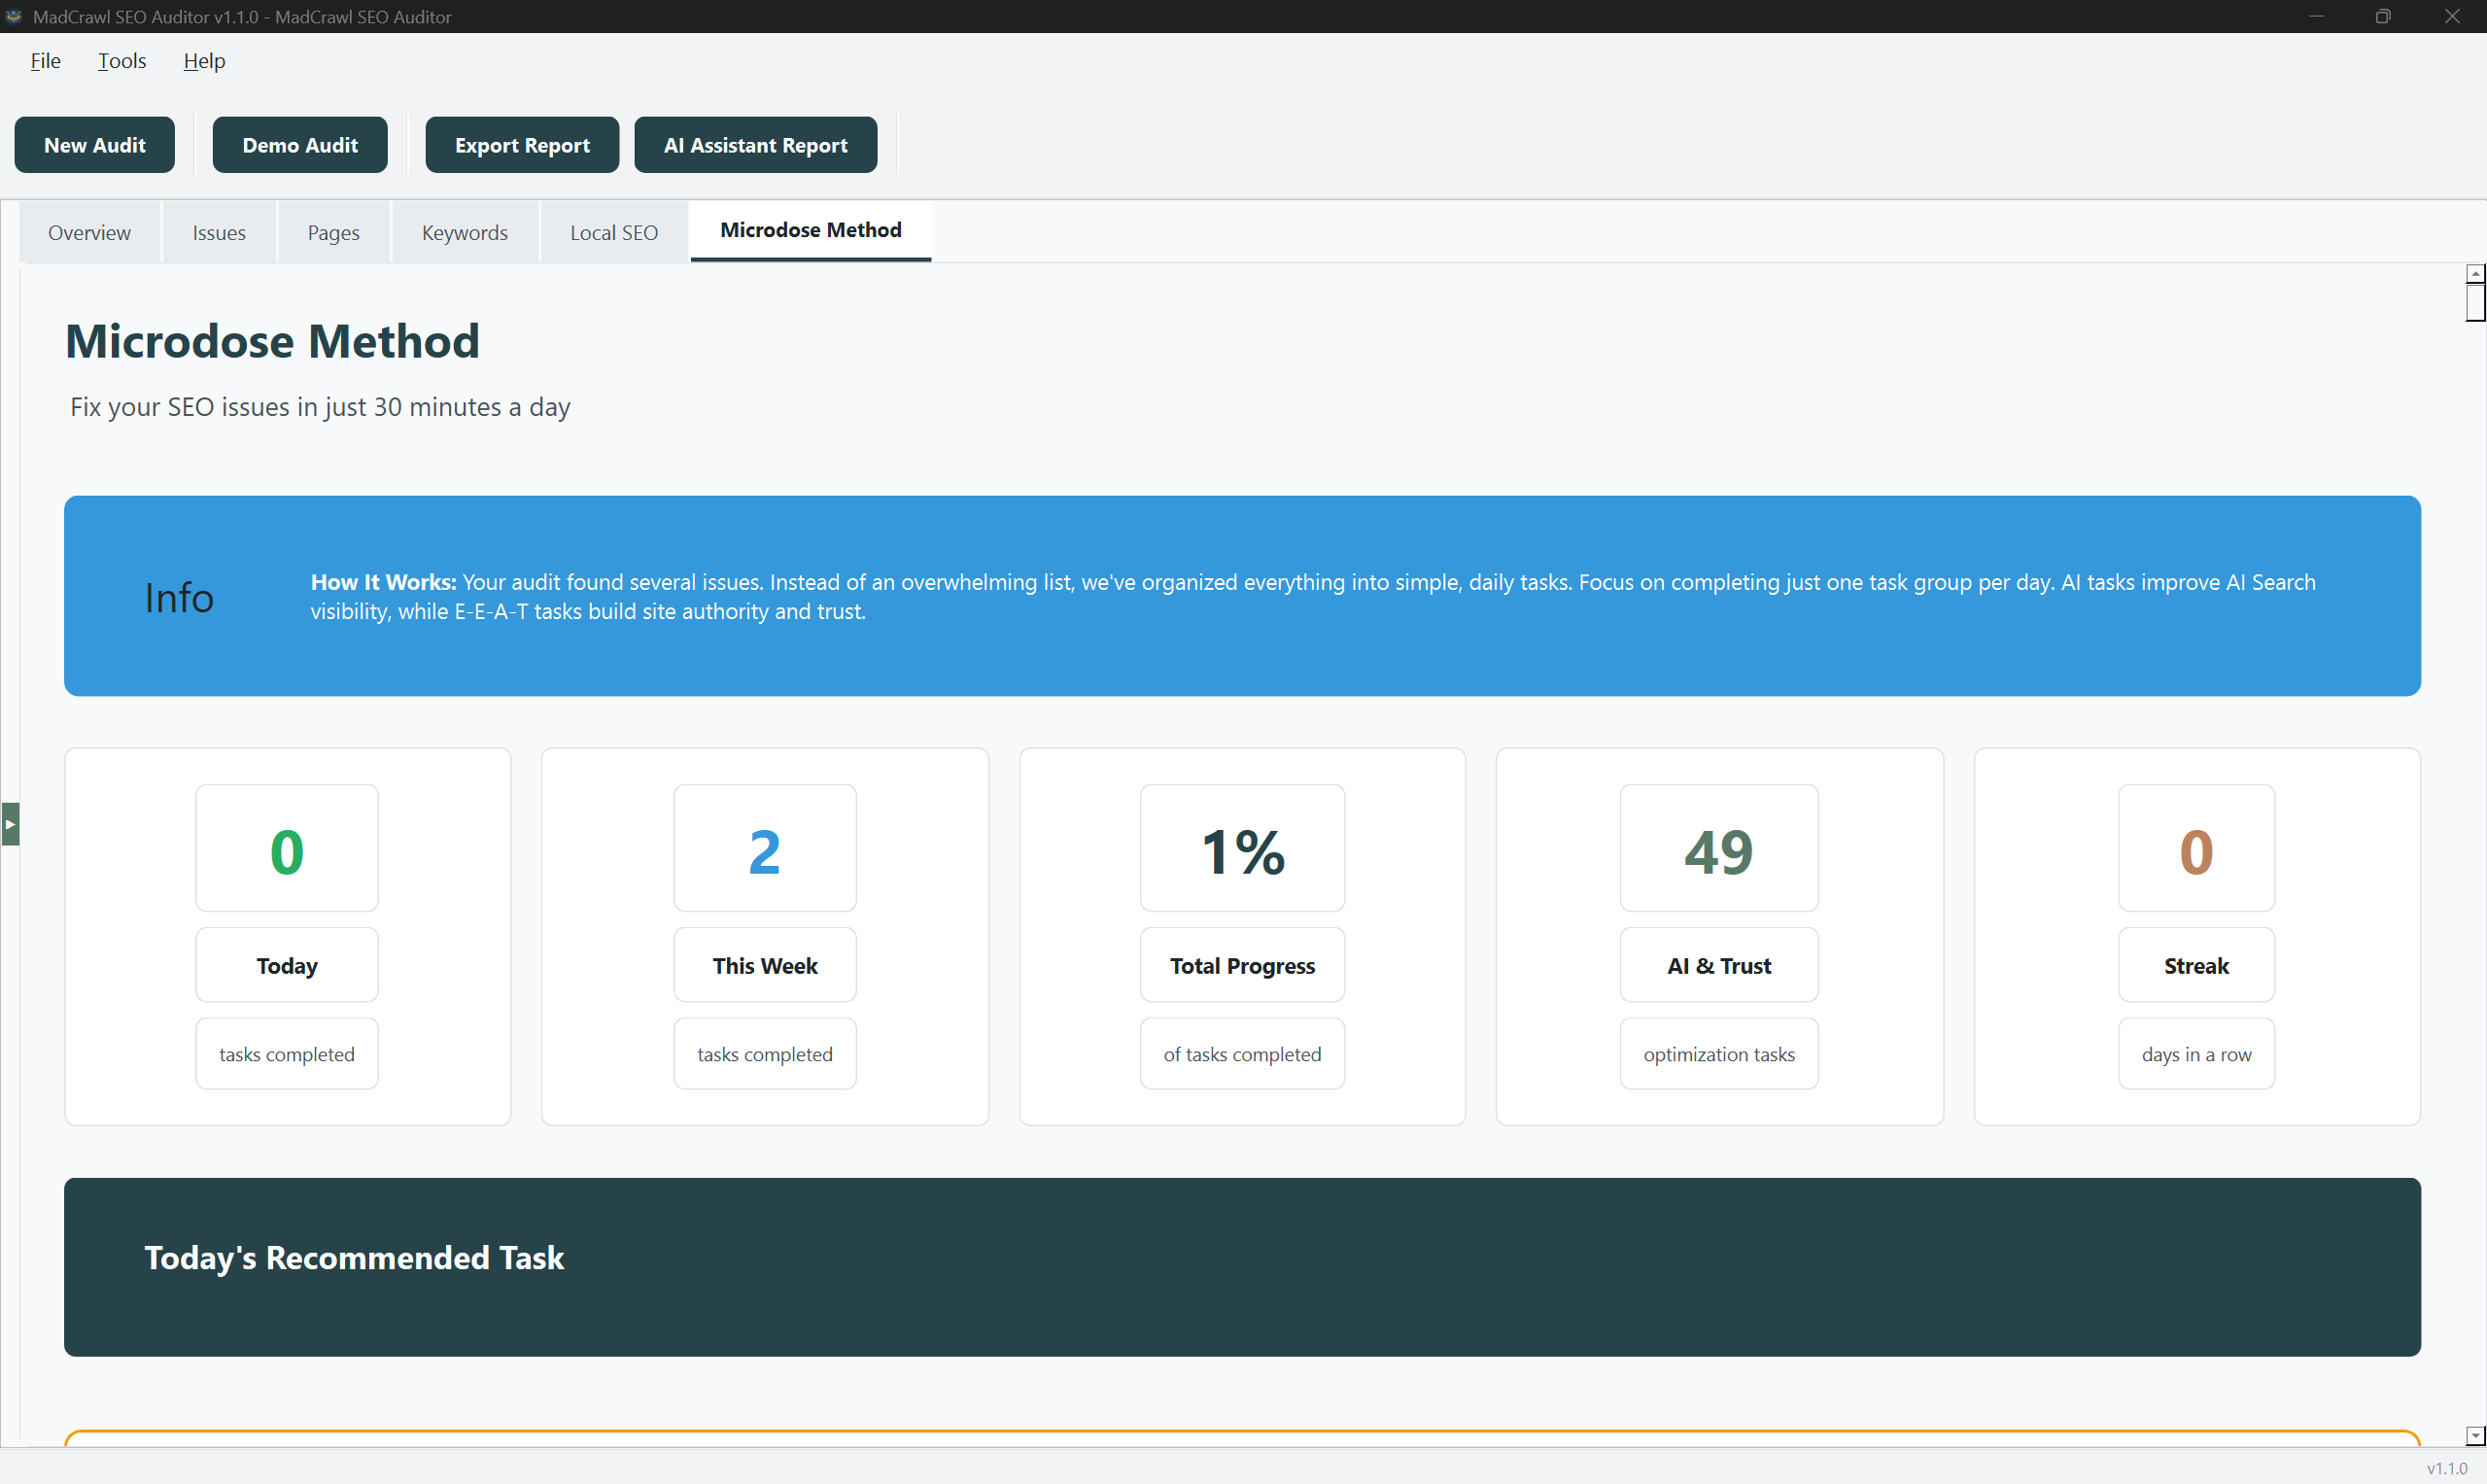Image resolution: width=2487 pixels, height=1484 pixels.
Task: Switch to the Issues tab
Action: pos(219,233)
